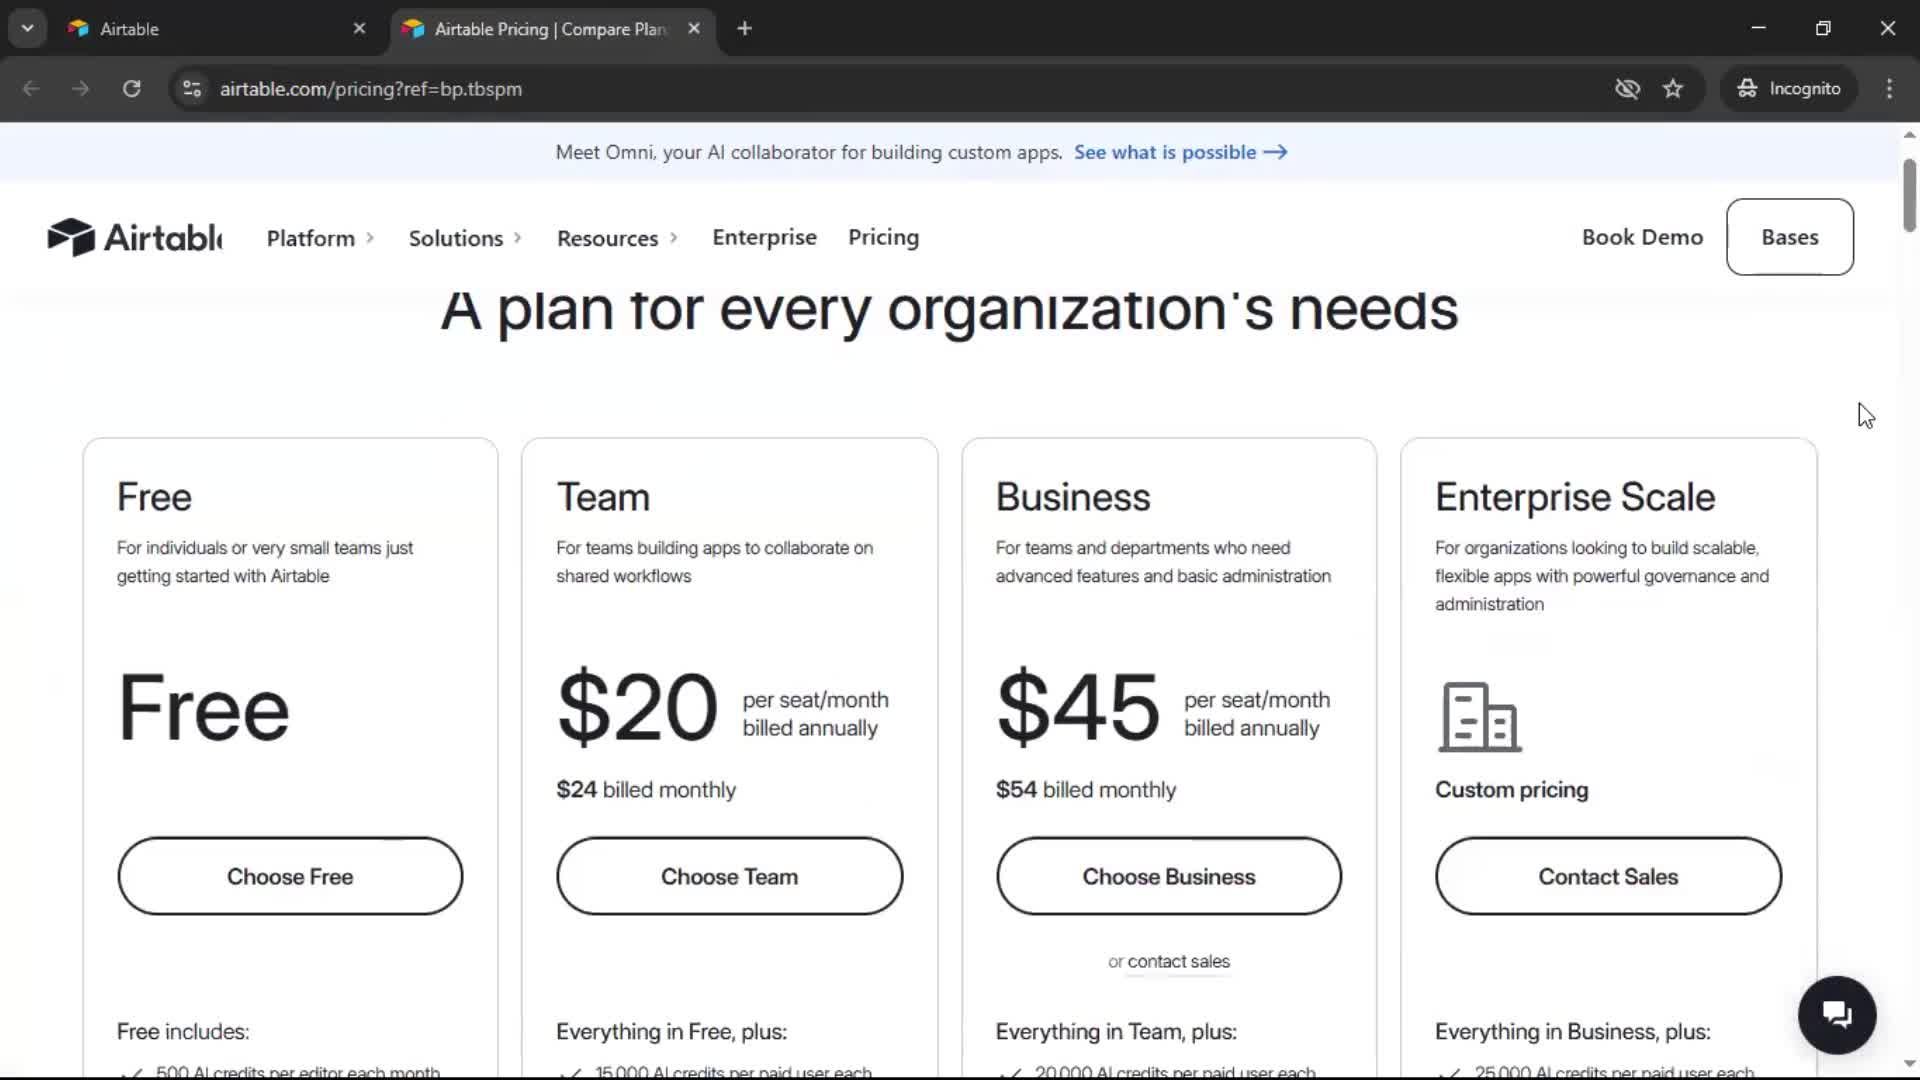Screen dimensions: 1920x1080
Task: Open the tab search dropdown arrow
Action: click(x=28, y=28)
